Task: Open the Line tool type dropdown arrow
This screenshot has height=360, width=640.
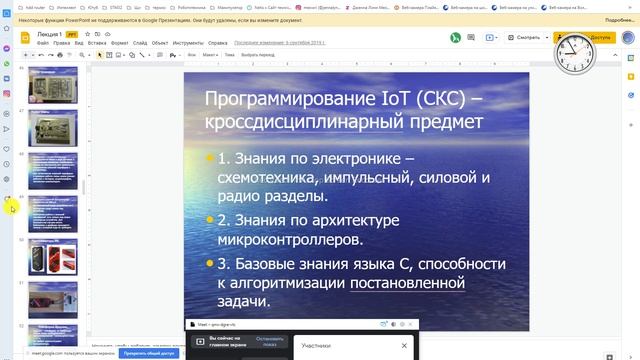Action: point(149,55)
